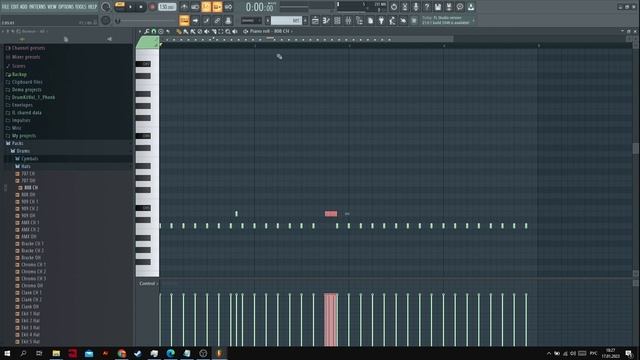Open the ADD menu
640x360 pixels.
coord(23,7)
